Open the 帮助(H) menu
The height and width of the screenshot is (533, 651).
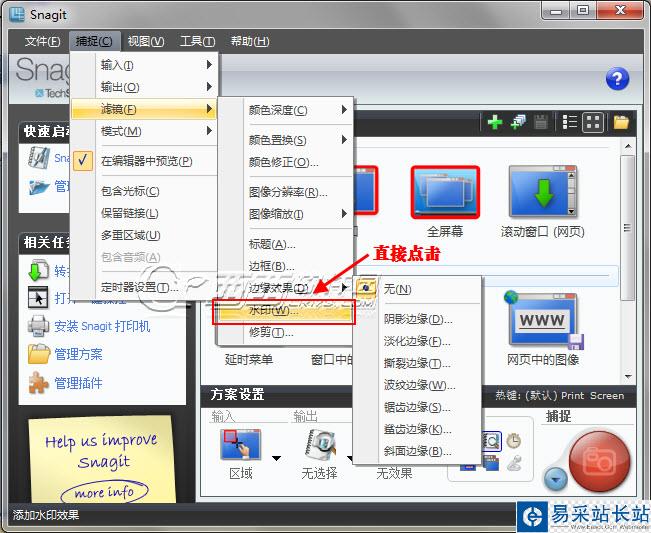250,41
